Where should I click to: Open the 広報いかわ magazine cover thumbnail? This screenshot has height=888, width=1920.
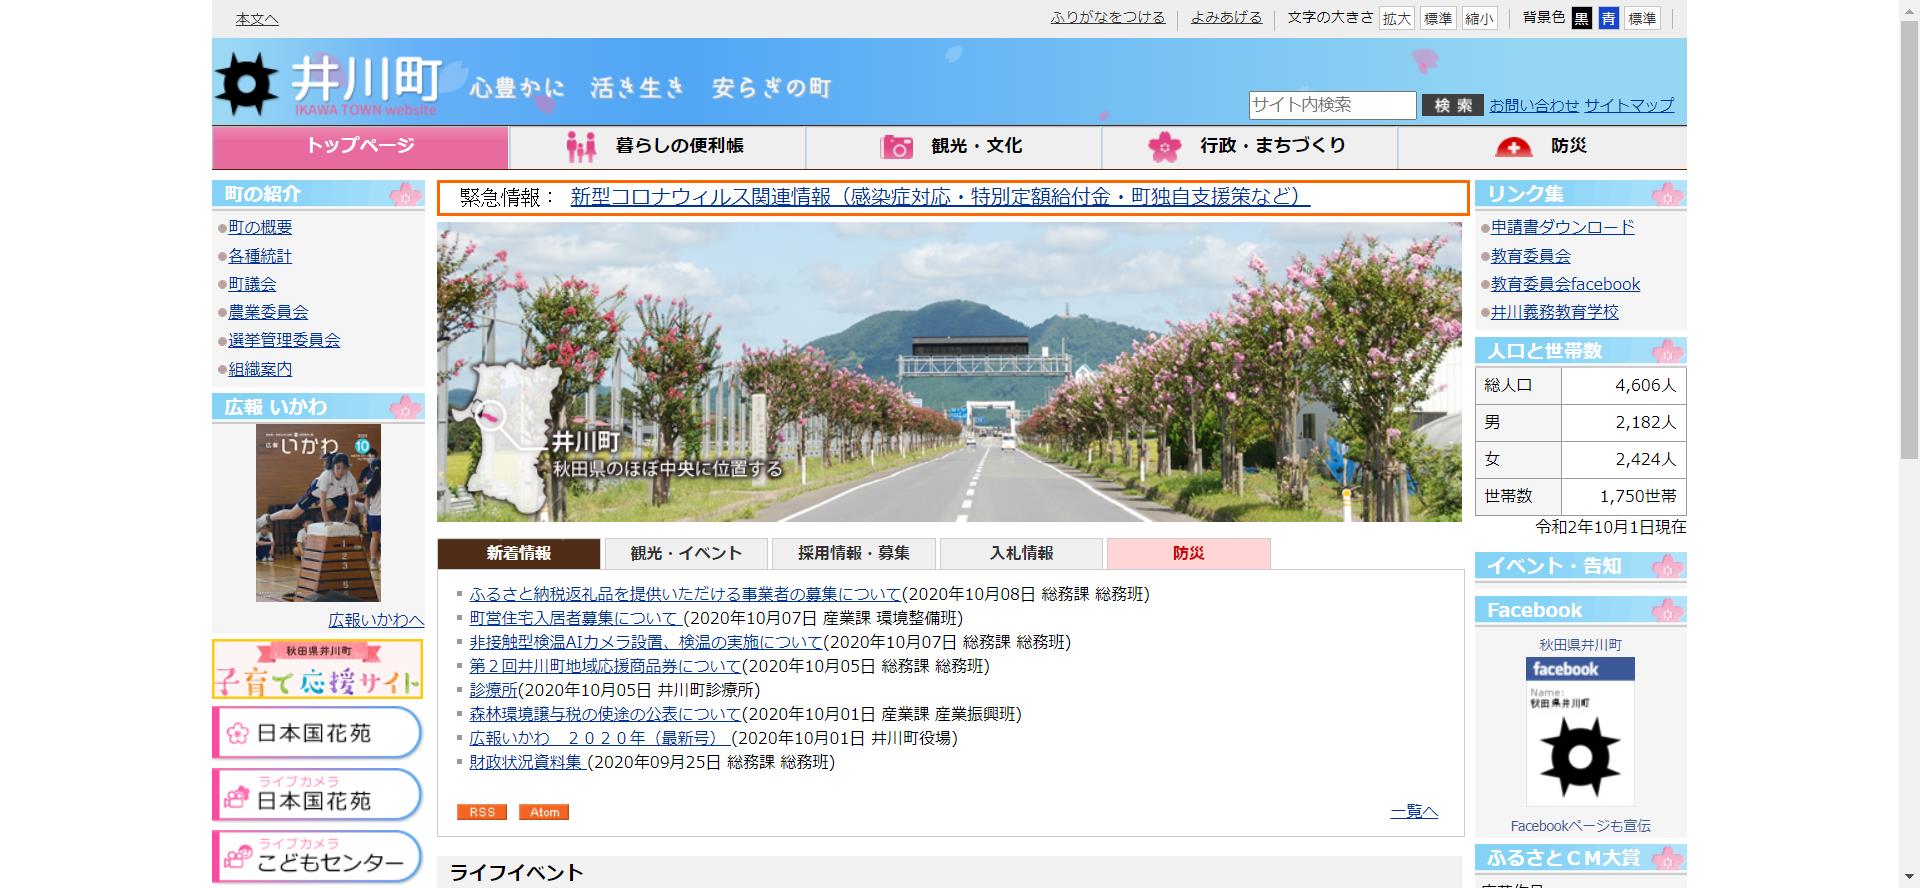coord(318,513)
